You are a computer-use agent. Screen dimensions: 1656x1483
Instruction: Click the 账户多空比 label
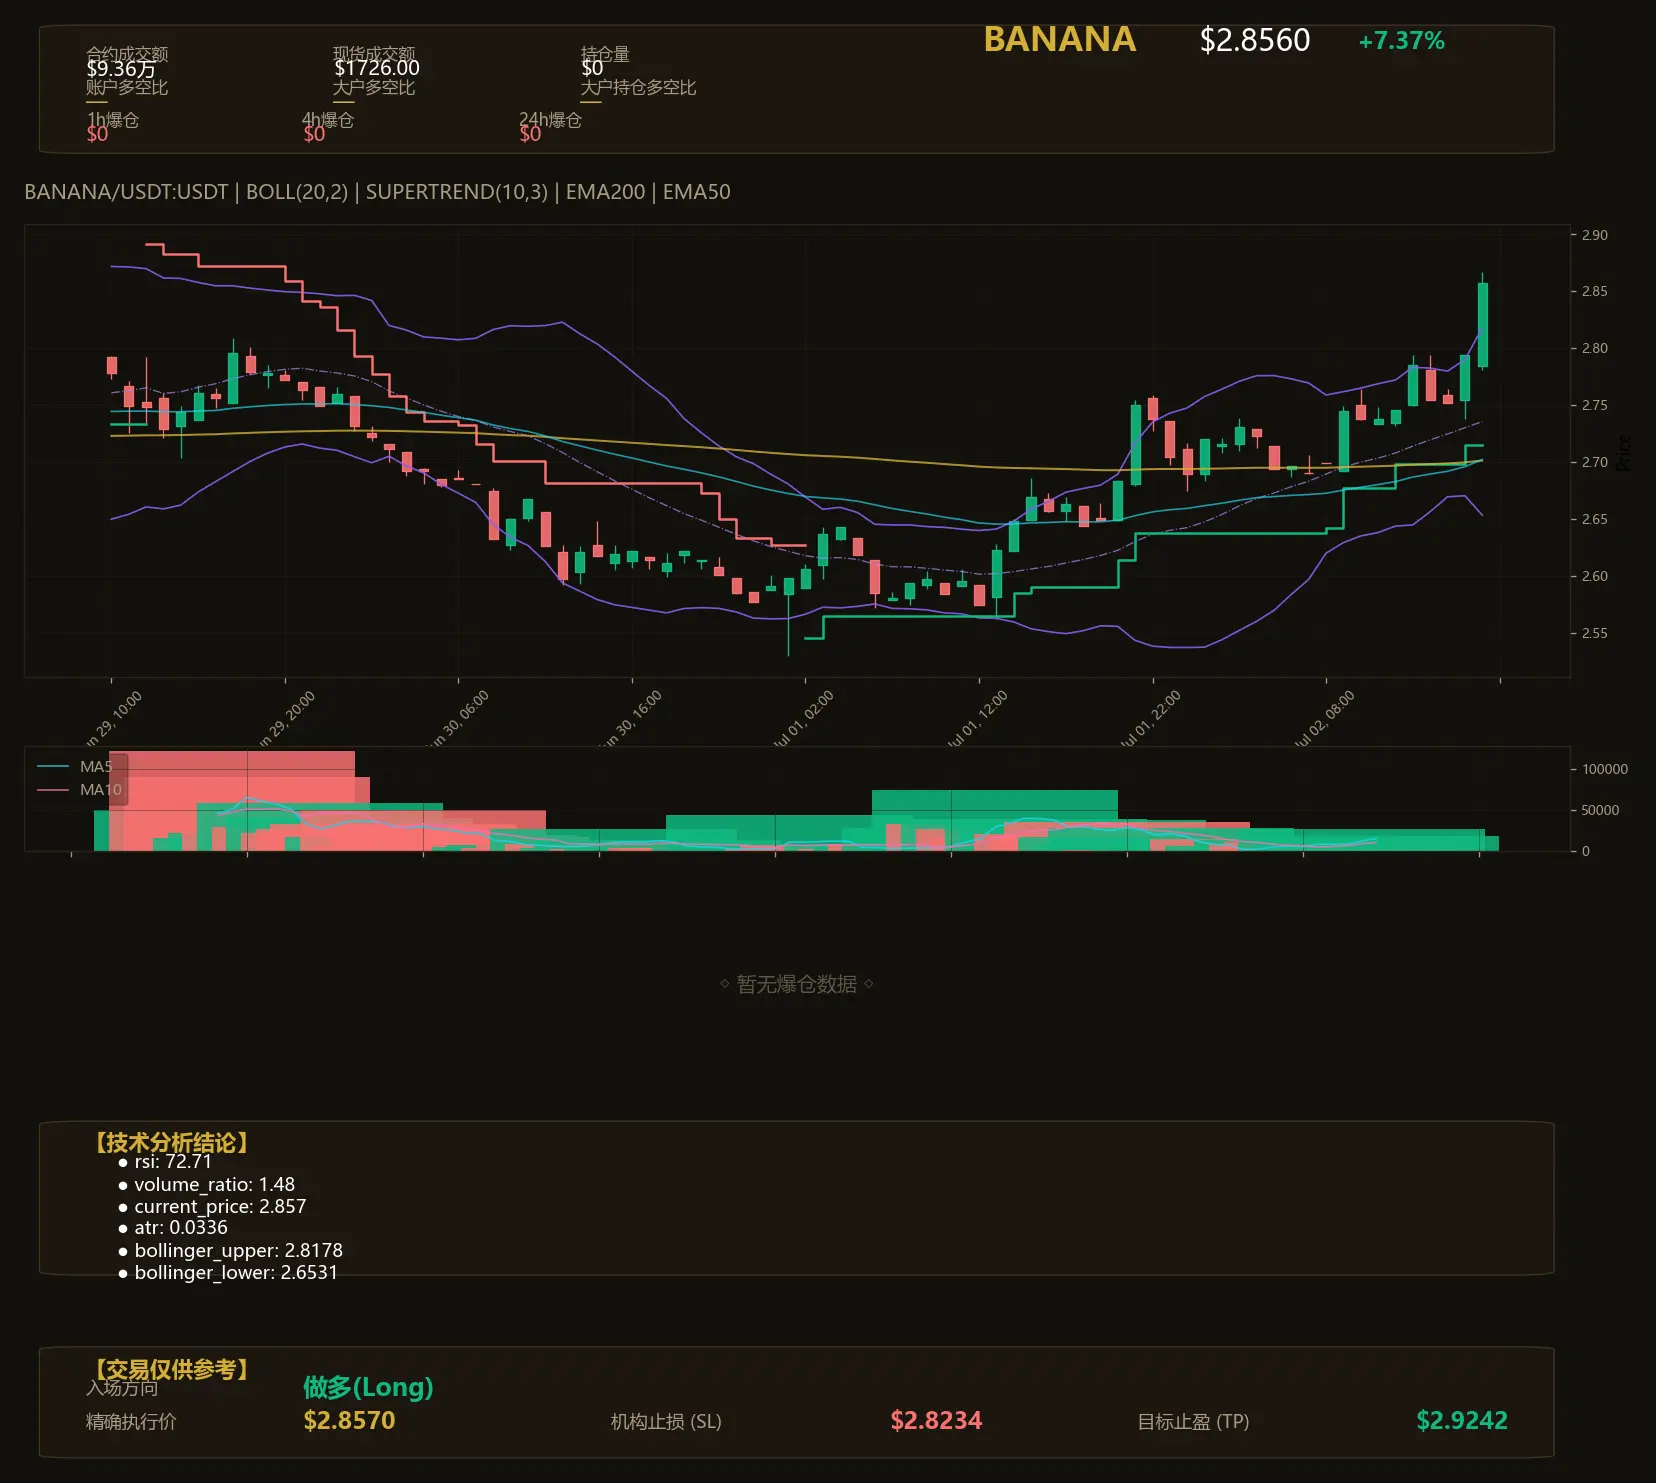(127, 88)
